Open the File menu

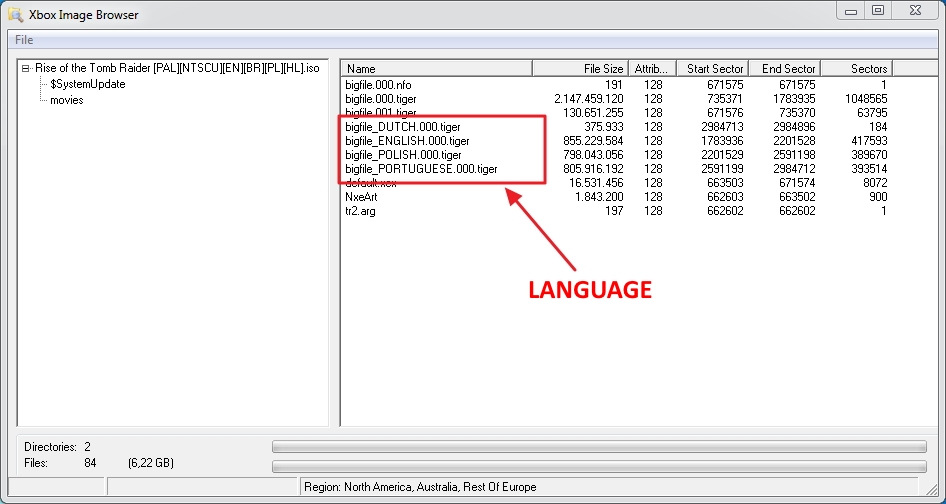click(24, 40)
